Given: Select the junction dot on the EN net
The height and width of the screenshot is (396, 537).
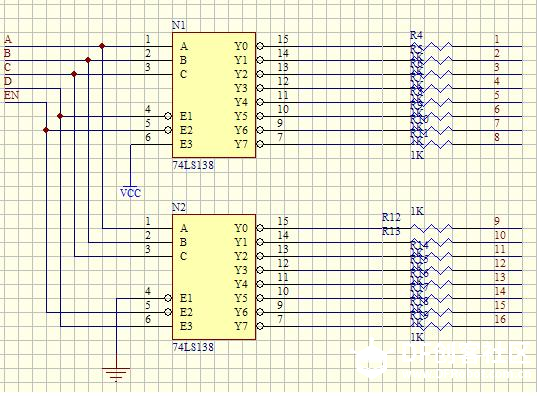Looking at the screenshot, I should pyautogui.click(x=46, y=130).
